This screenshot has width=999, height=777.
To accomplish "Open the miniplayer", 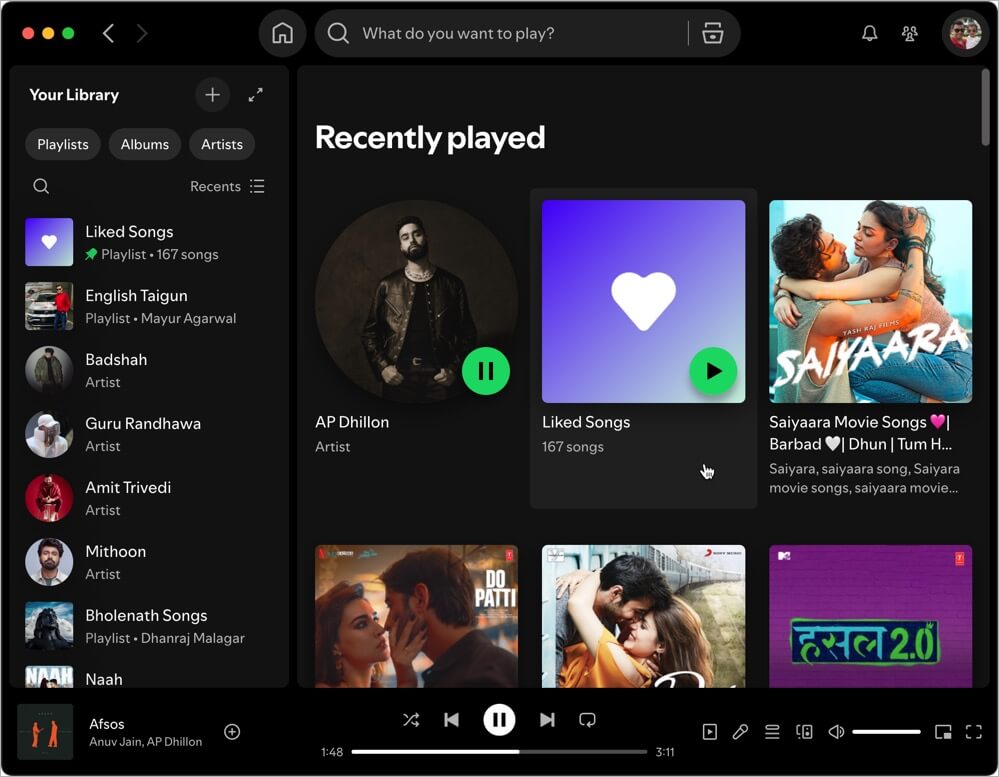I will (943, 732).
